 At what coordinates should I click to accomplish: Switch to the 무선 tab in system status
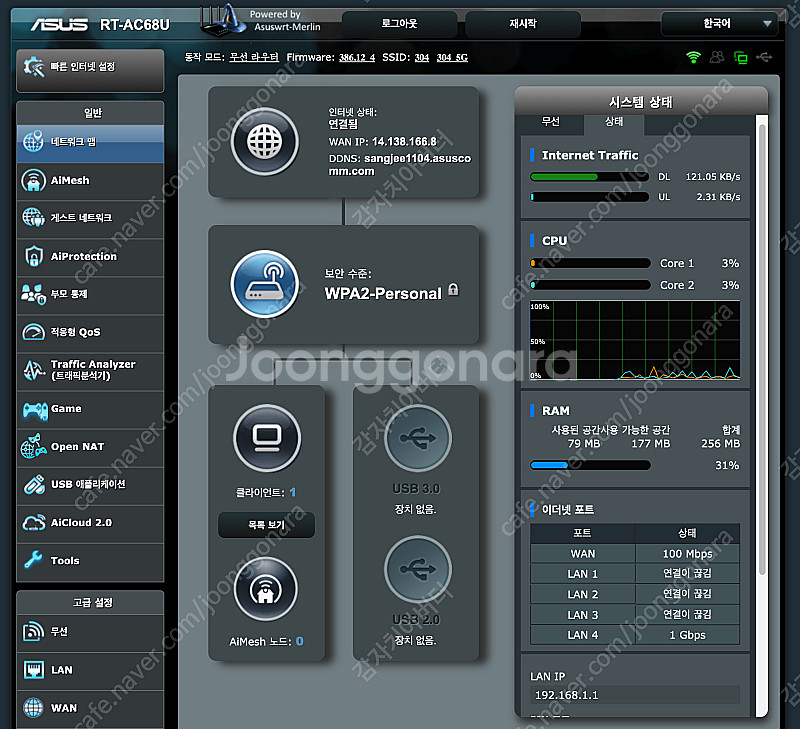550,122
